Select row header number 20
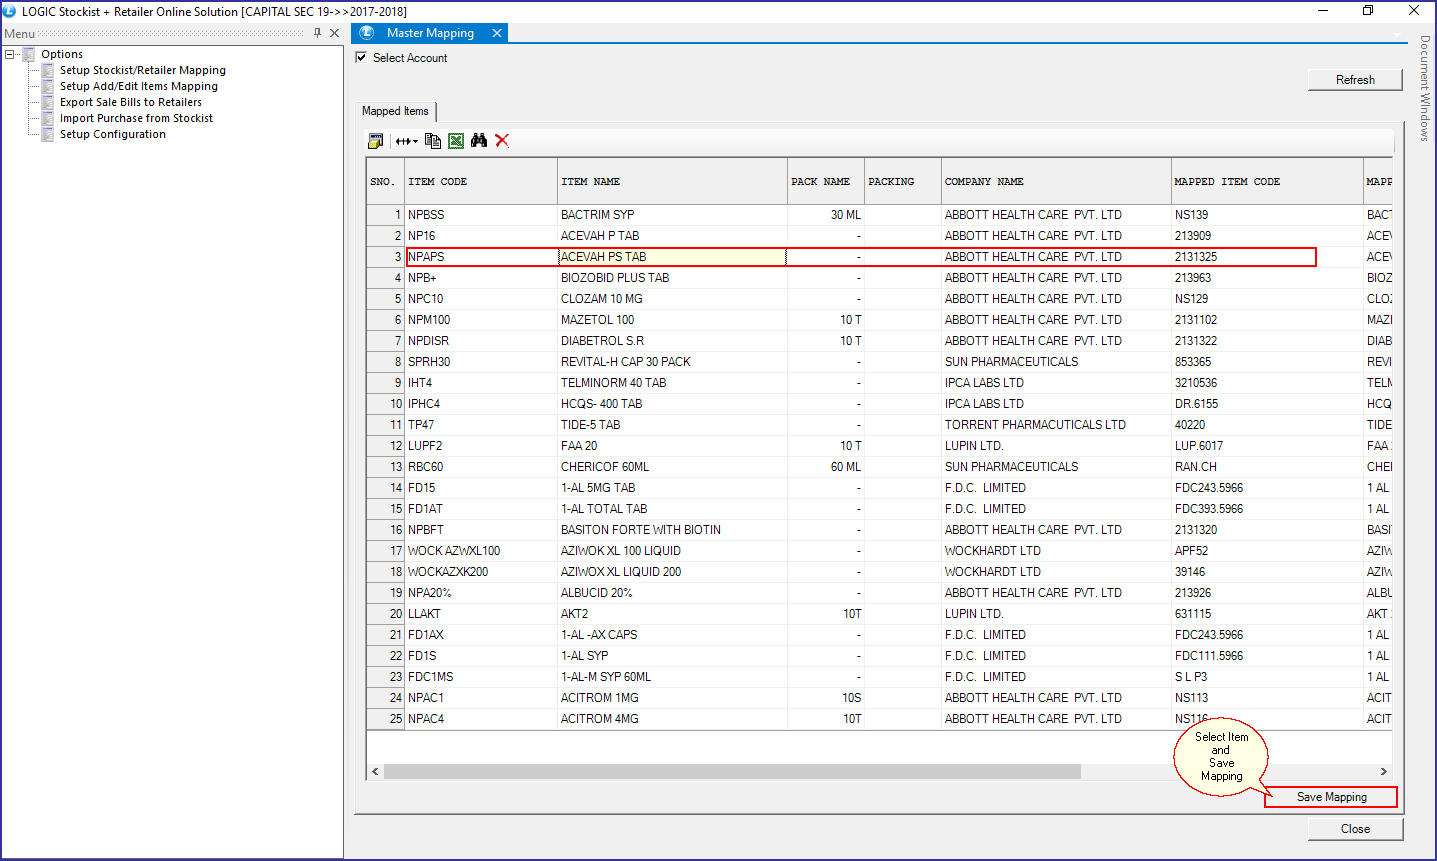The image size is (1437, 861). click(385, 614)
